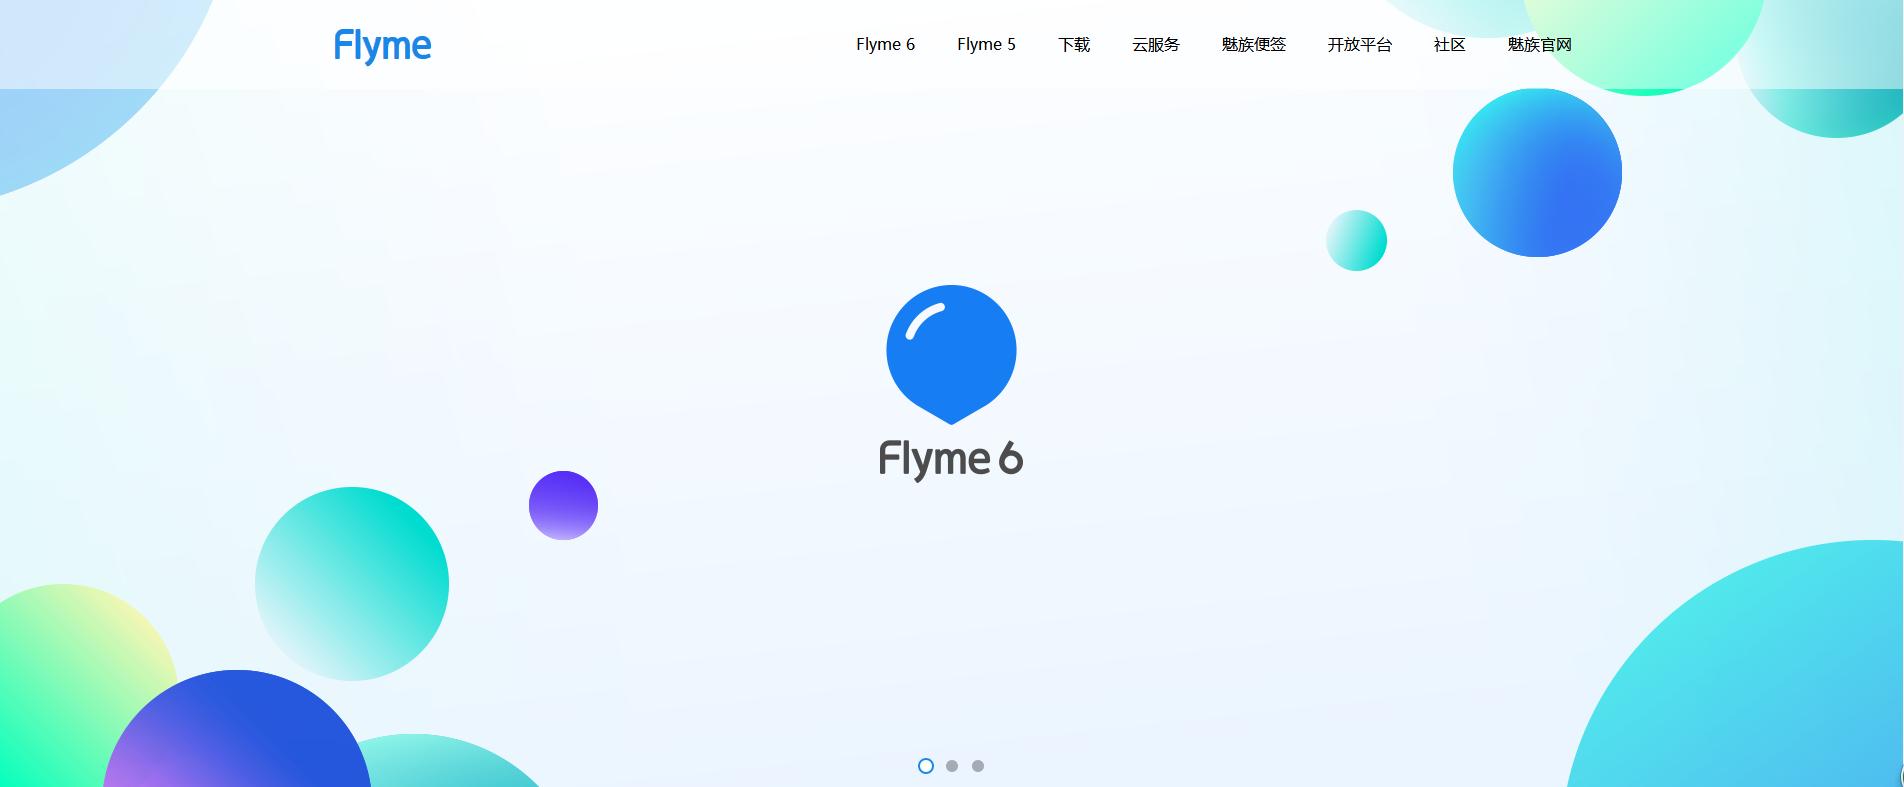
Task: Go to the 下载 page
Action: pyautogui.click(x=1074, y=45)
